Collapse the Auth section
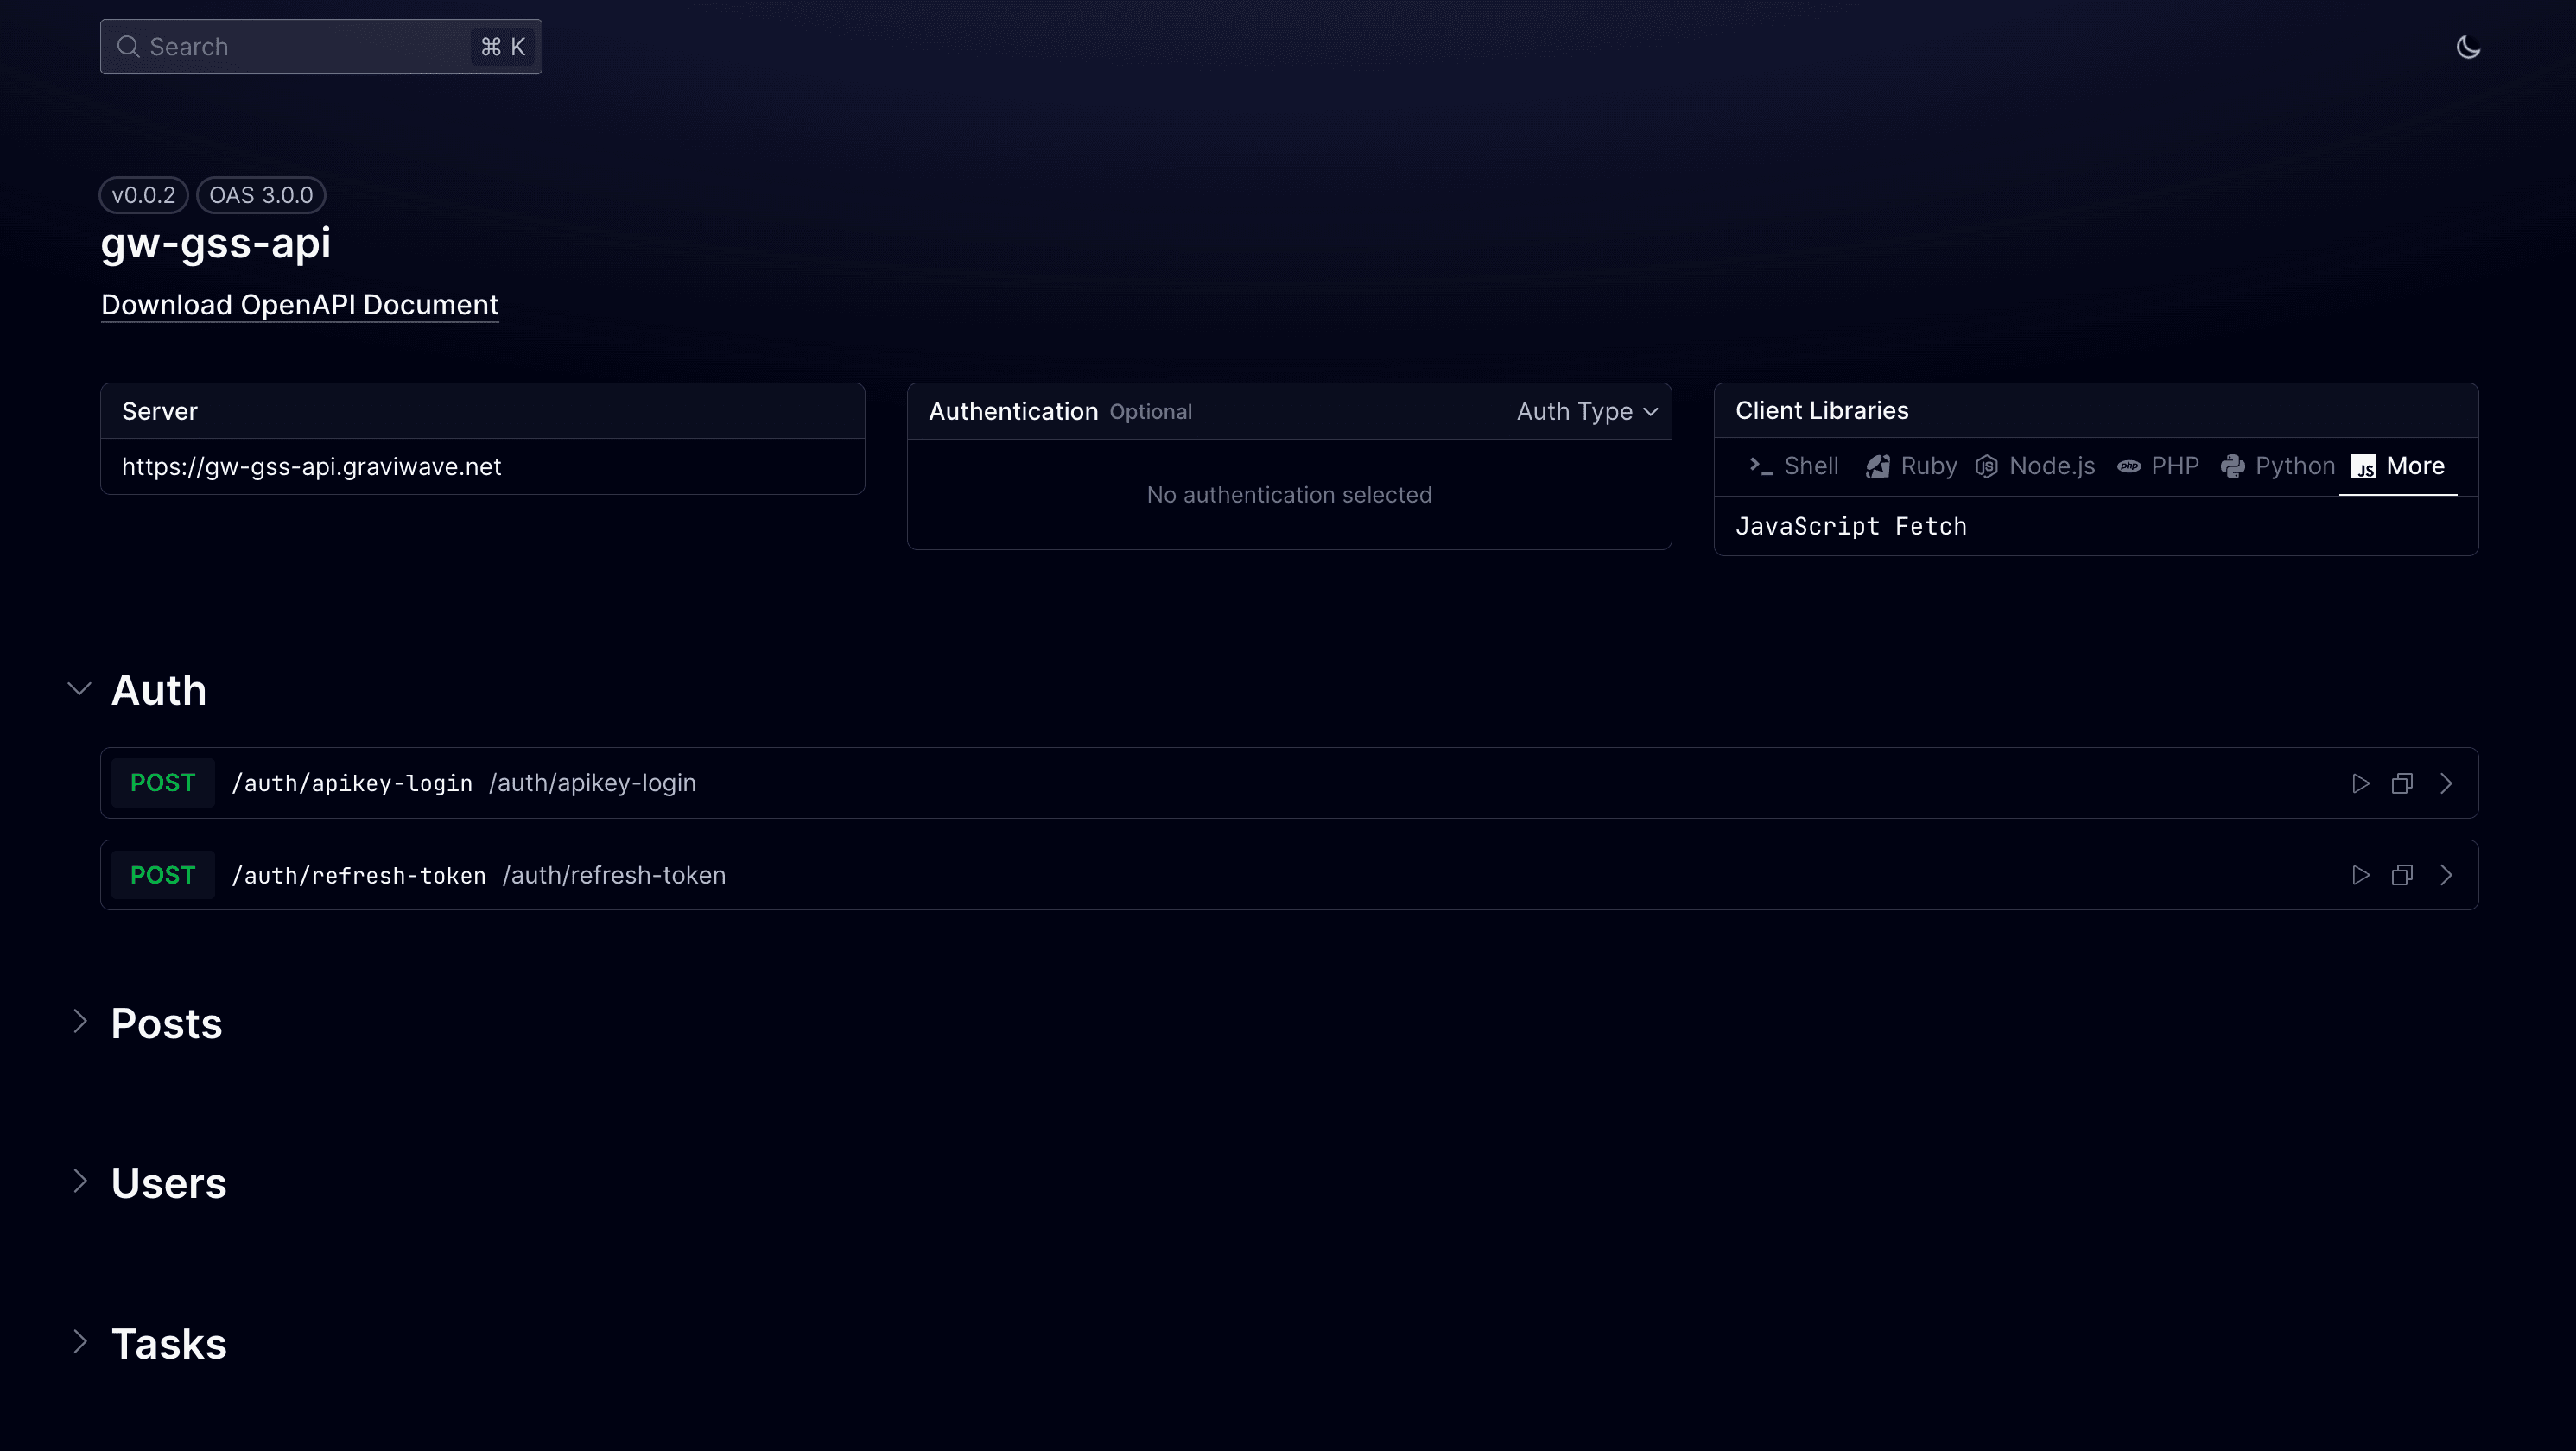 [x=80, y=689]
